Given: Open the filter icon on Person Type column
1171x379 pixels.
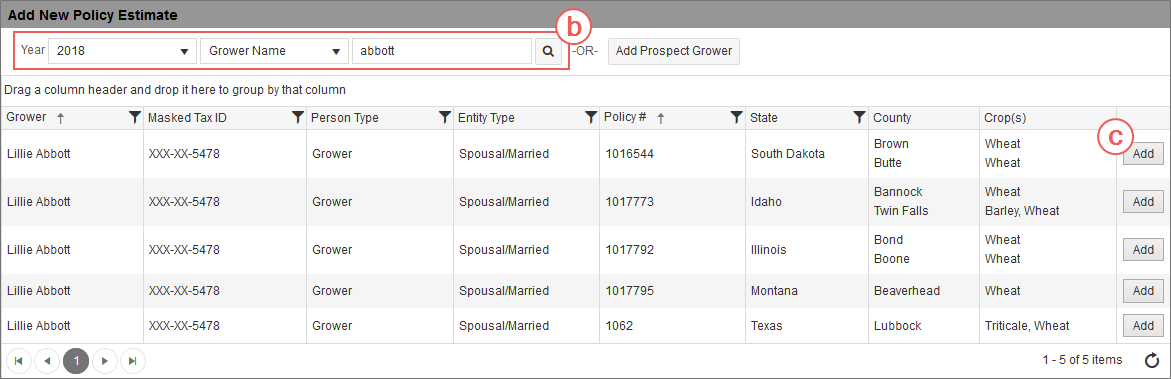Looking at the screenshot, I should coord(444,117).
